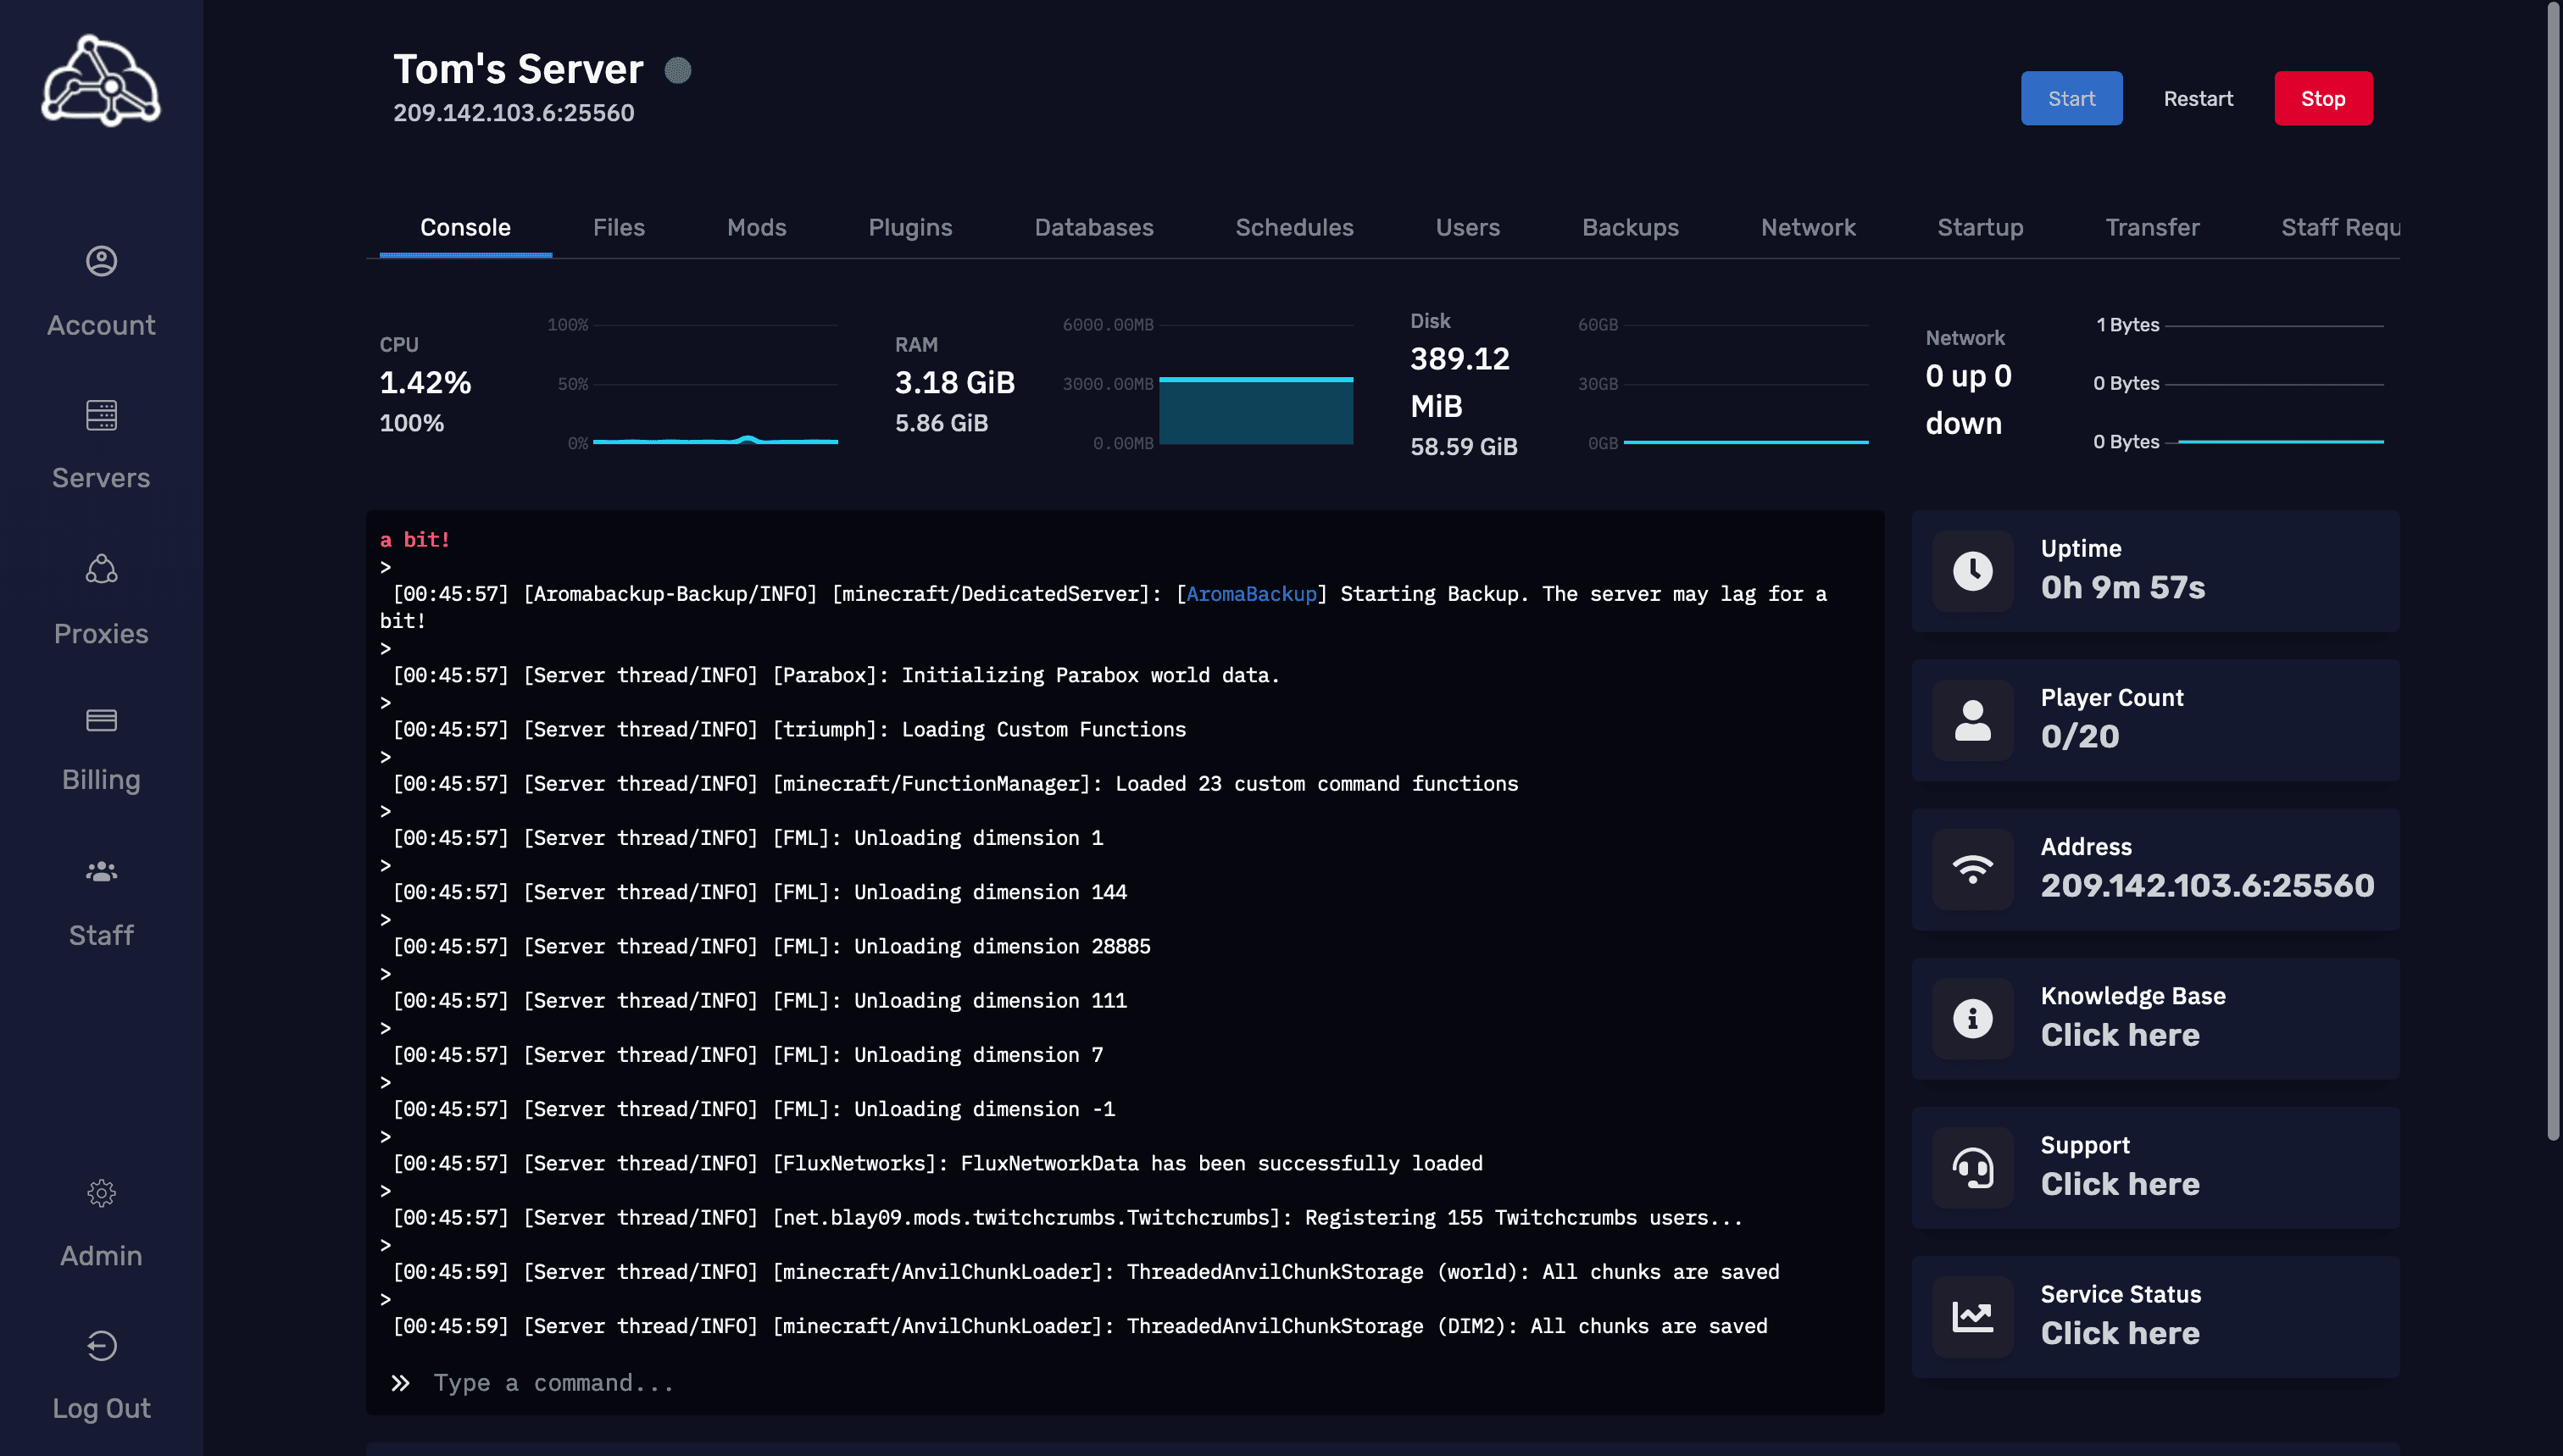
Task: Click the Service Status chart icon
Action: coord(1972,1316)
